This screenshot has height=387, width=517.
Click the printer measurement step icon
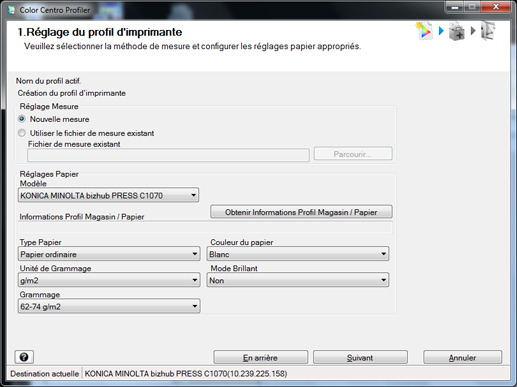[456, 31]
